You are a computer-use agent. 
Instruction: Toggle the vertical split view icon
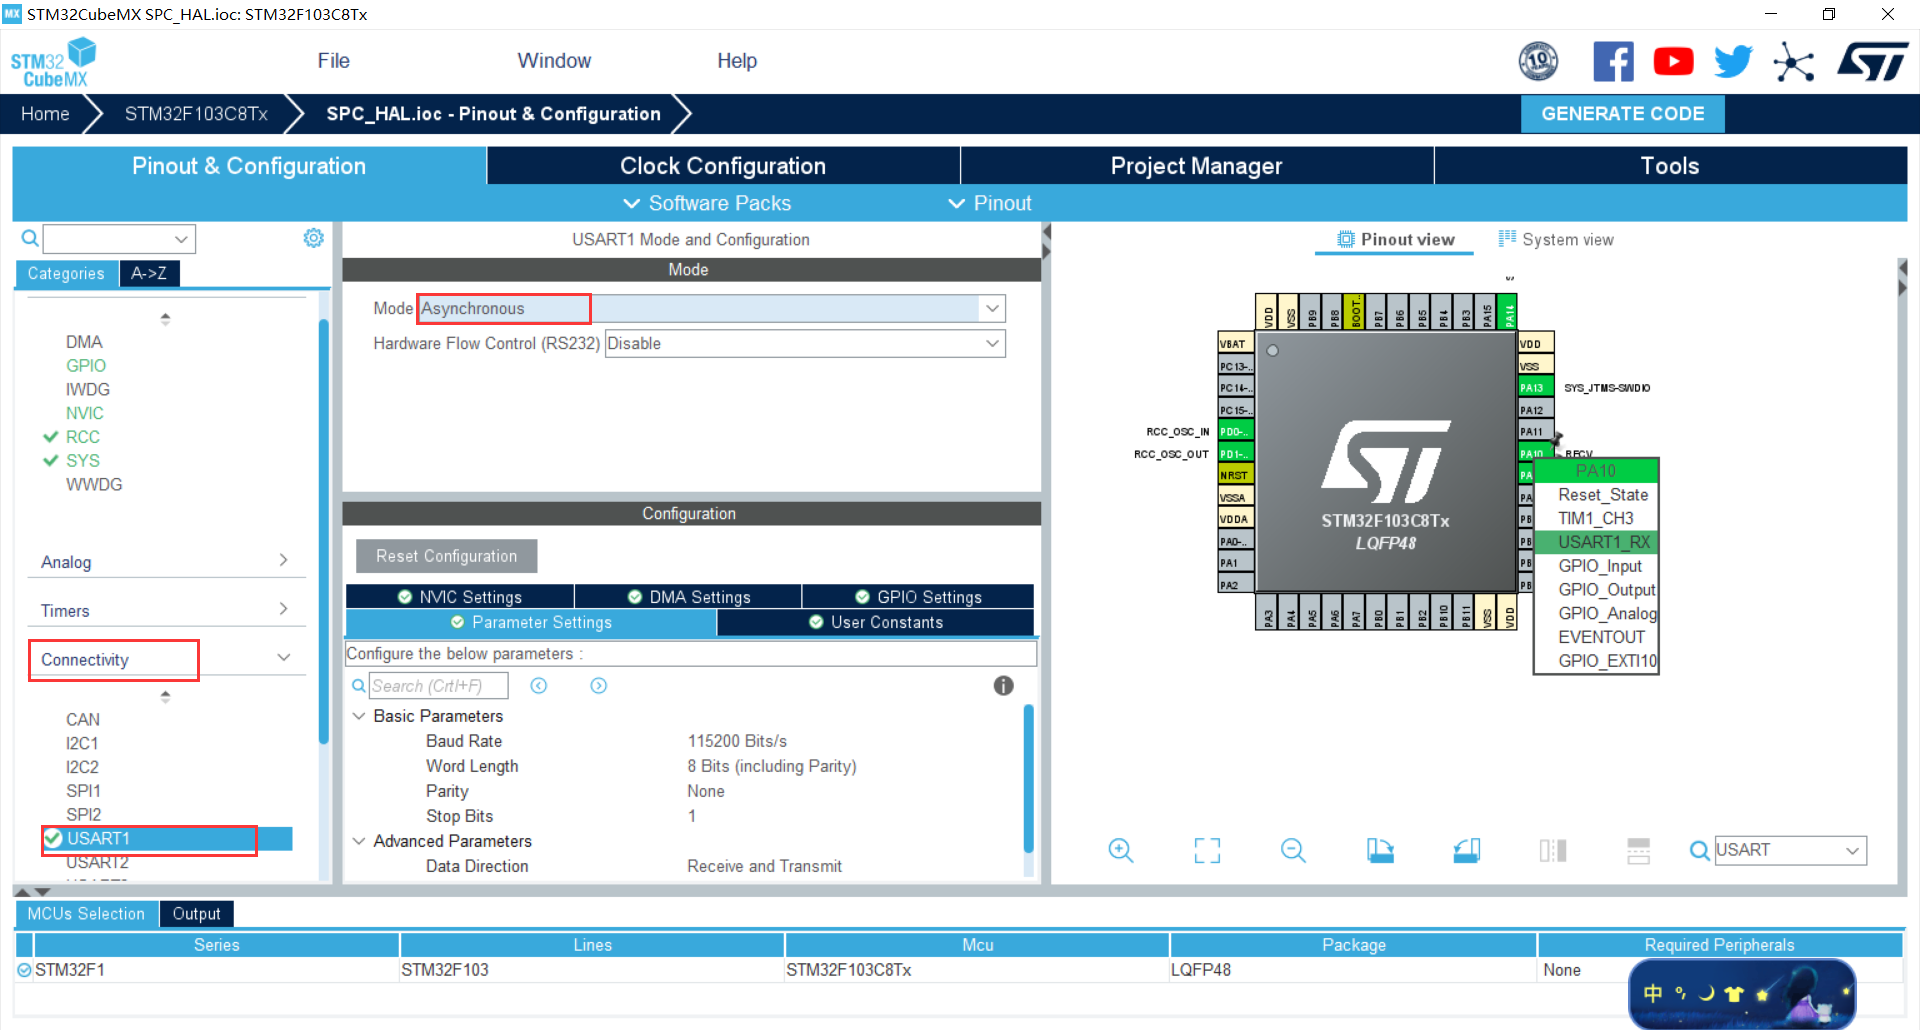pyautogui.click(x=1638, y=850)
